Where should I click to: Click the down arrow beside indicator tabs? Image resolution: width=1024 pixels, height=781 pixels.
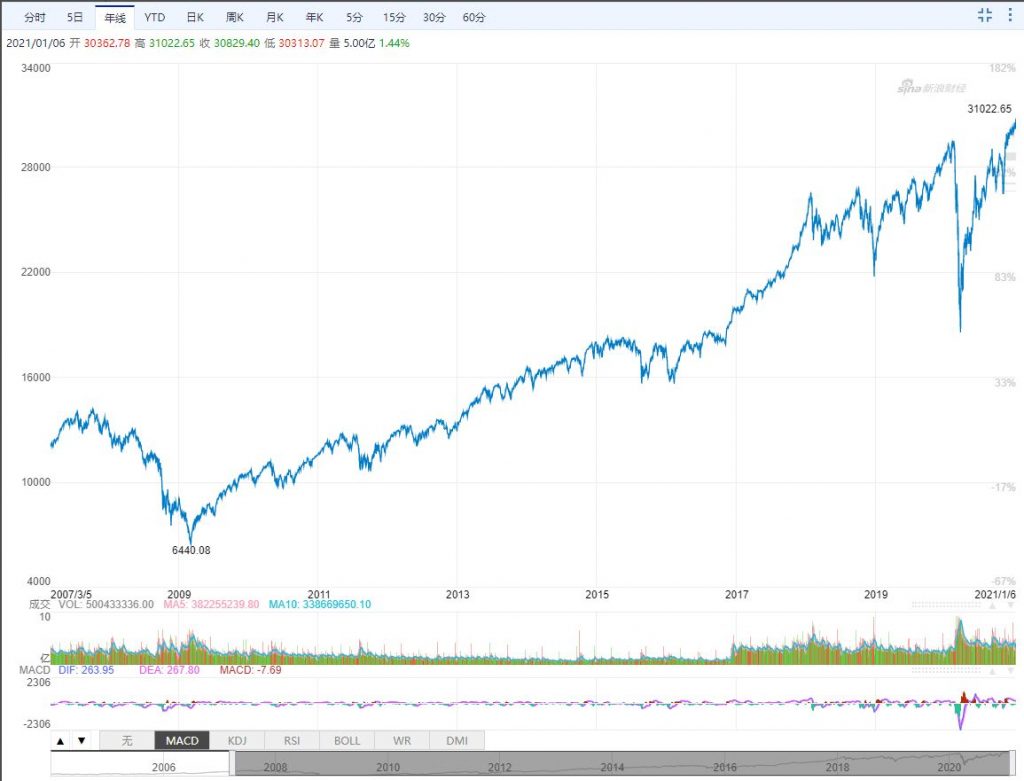[x=81, y=741]
